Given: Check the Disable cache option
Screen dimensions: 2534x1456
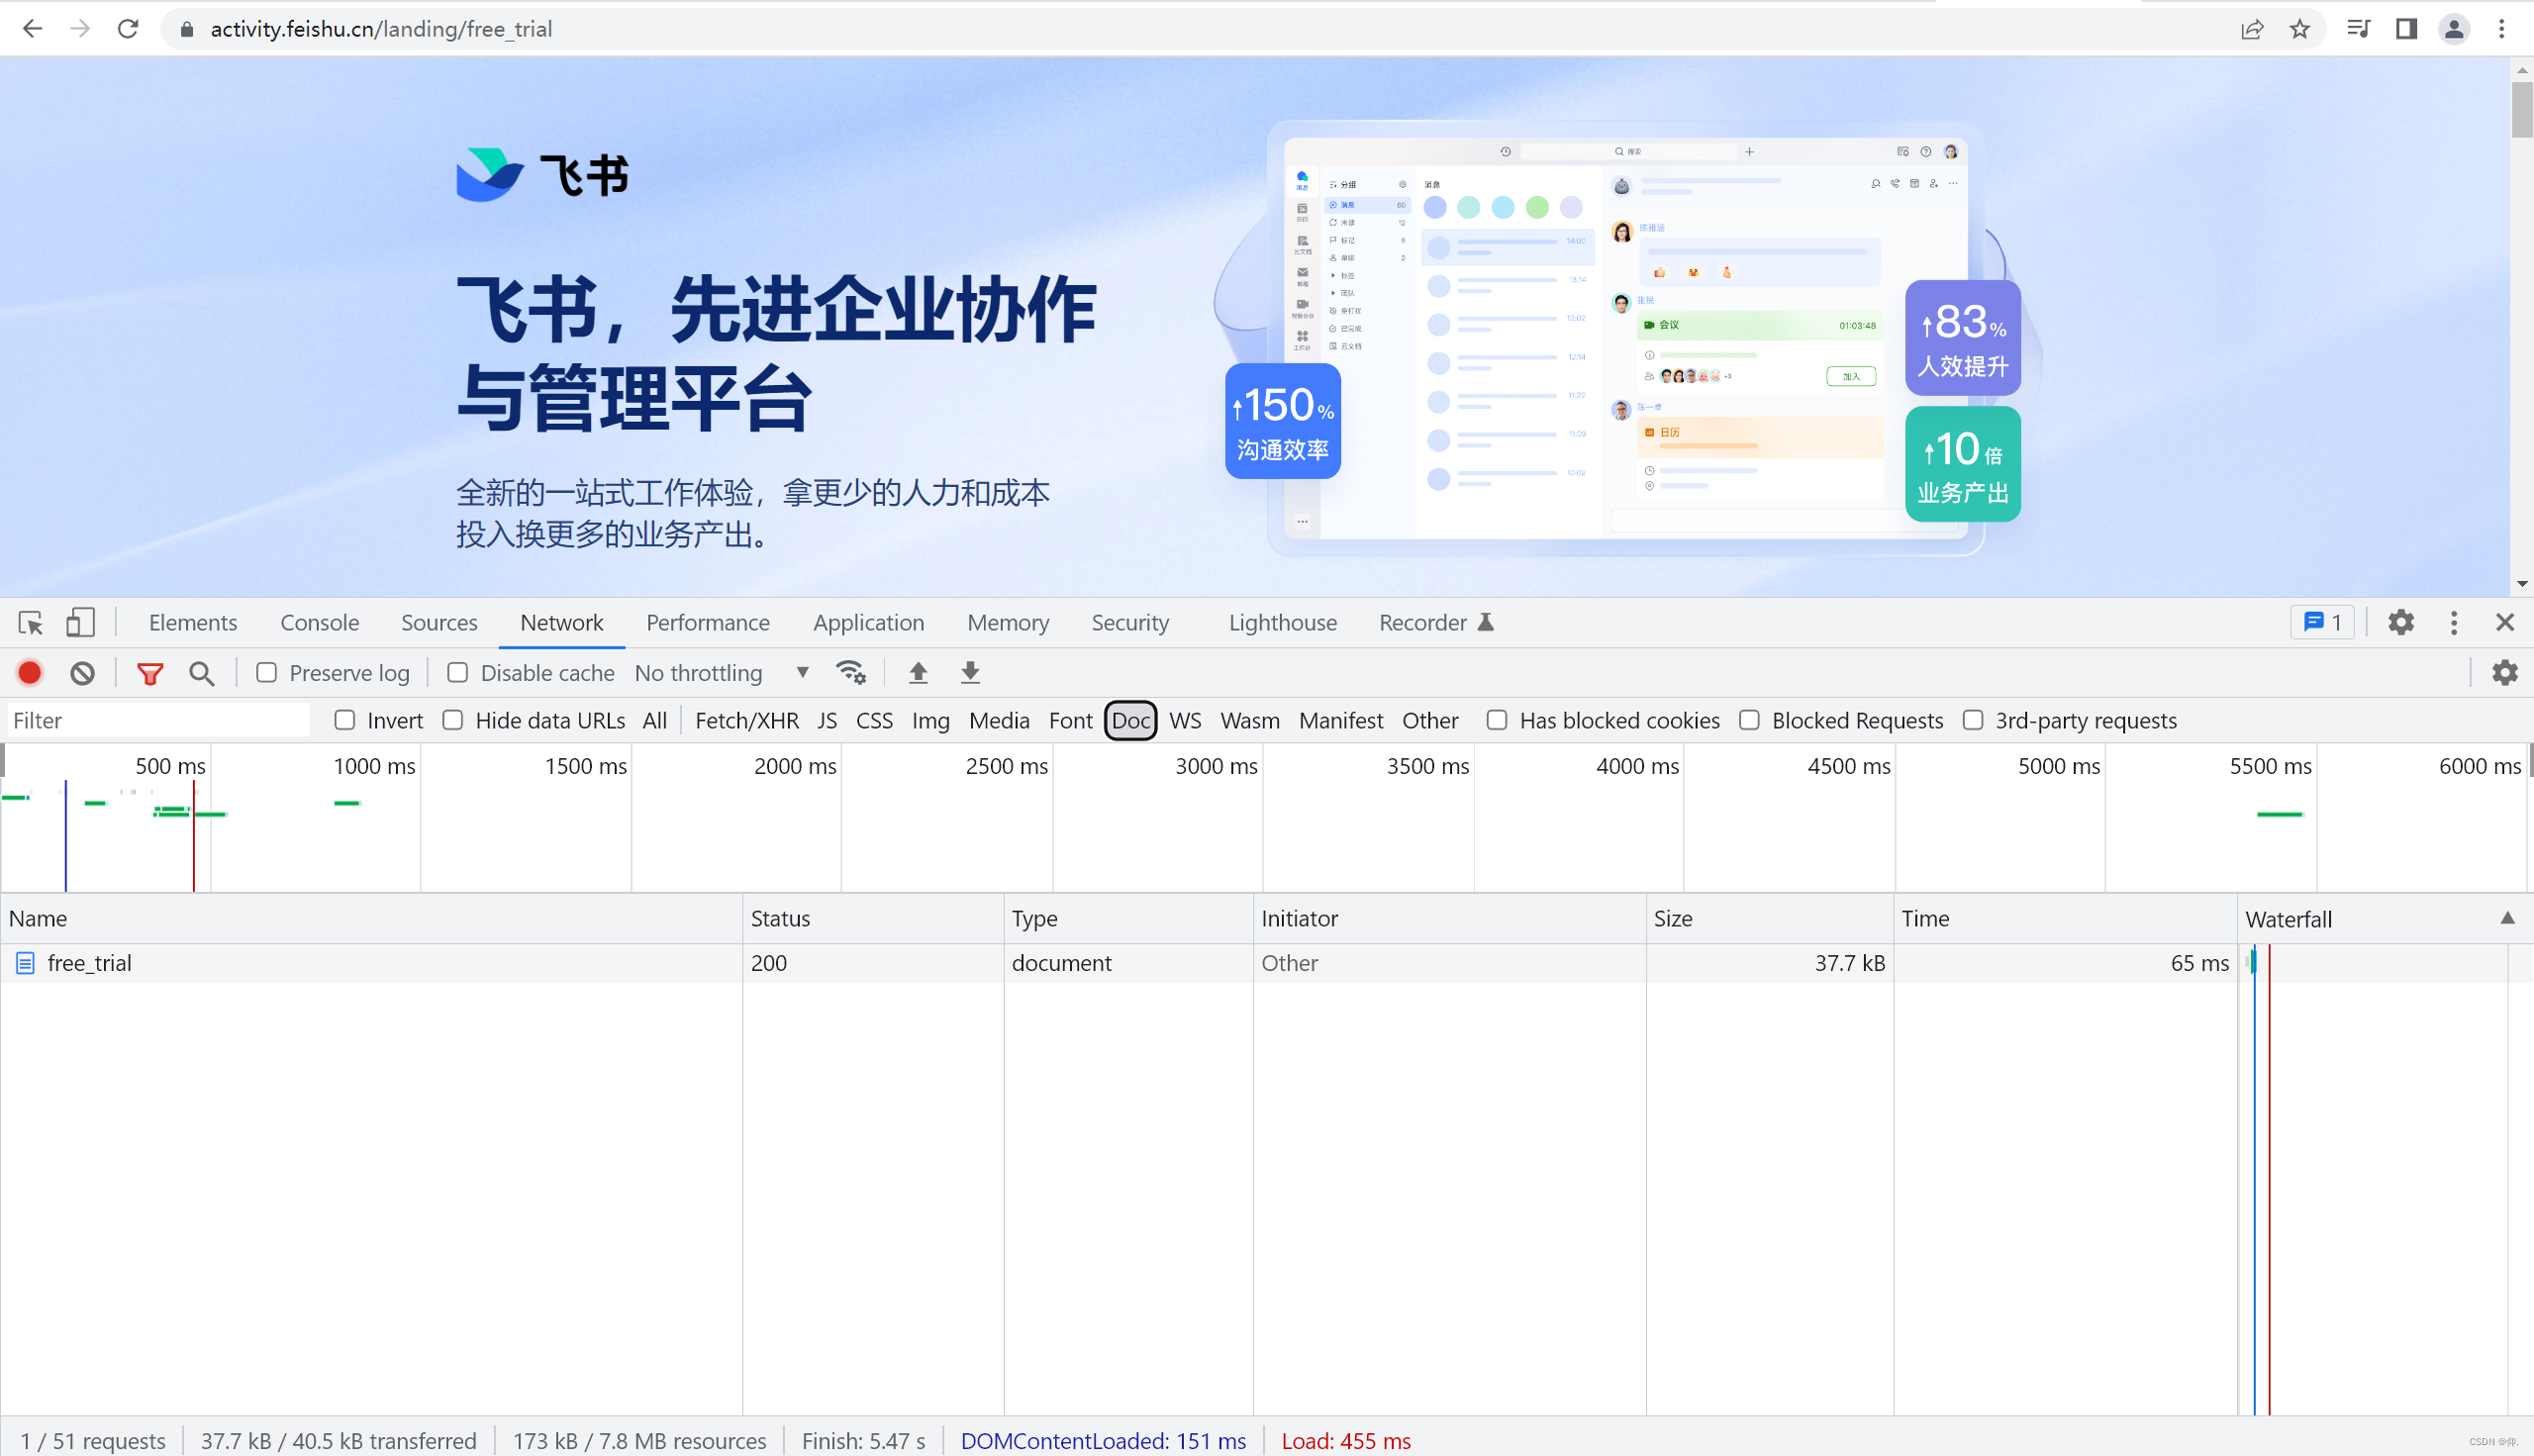Looking at the screenshot, I should 457,673.
